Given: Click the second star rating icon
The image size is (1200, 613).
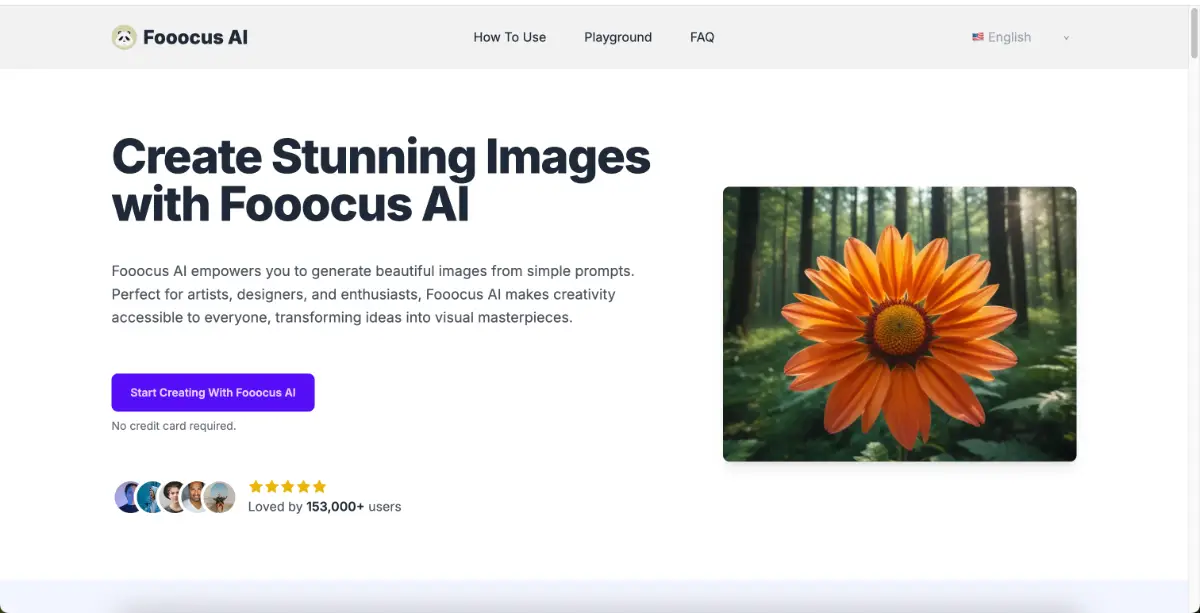Looking at the screenshot, I should click(271, 486).
